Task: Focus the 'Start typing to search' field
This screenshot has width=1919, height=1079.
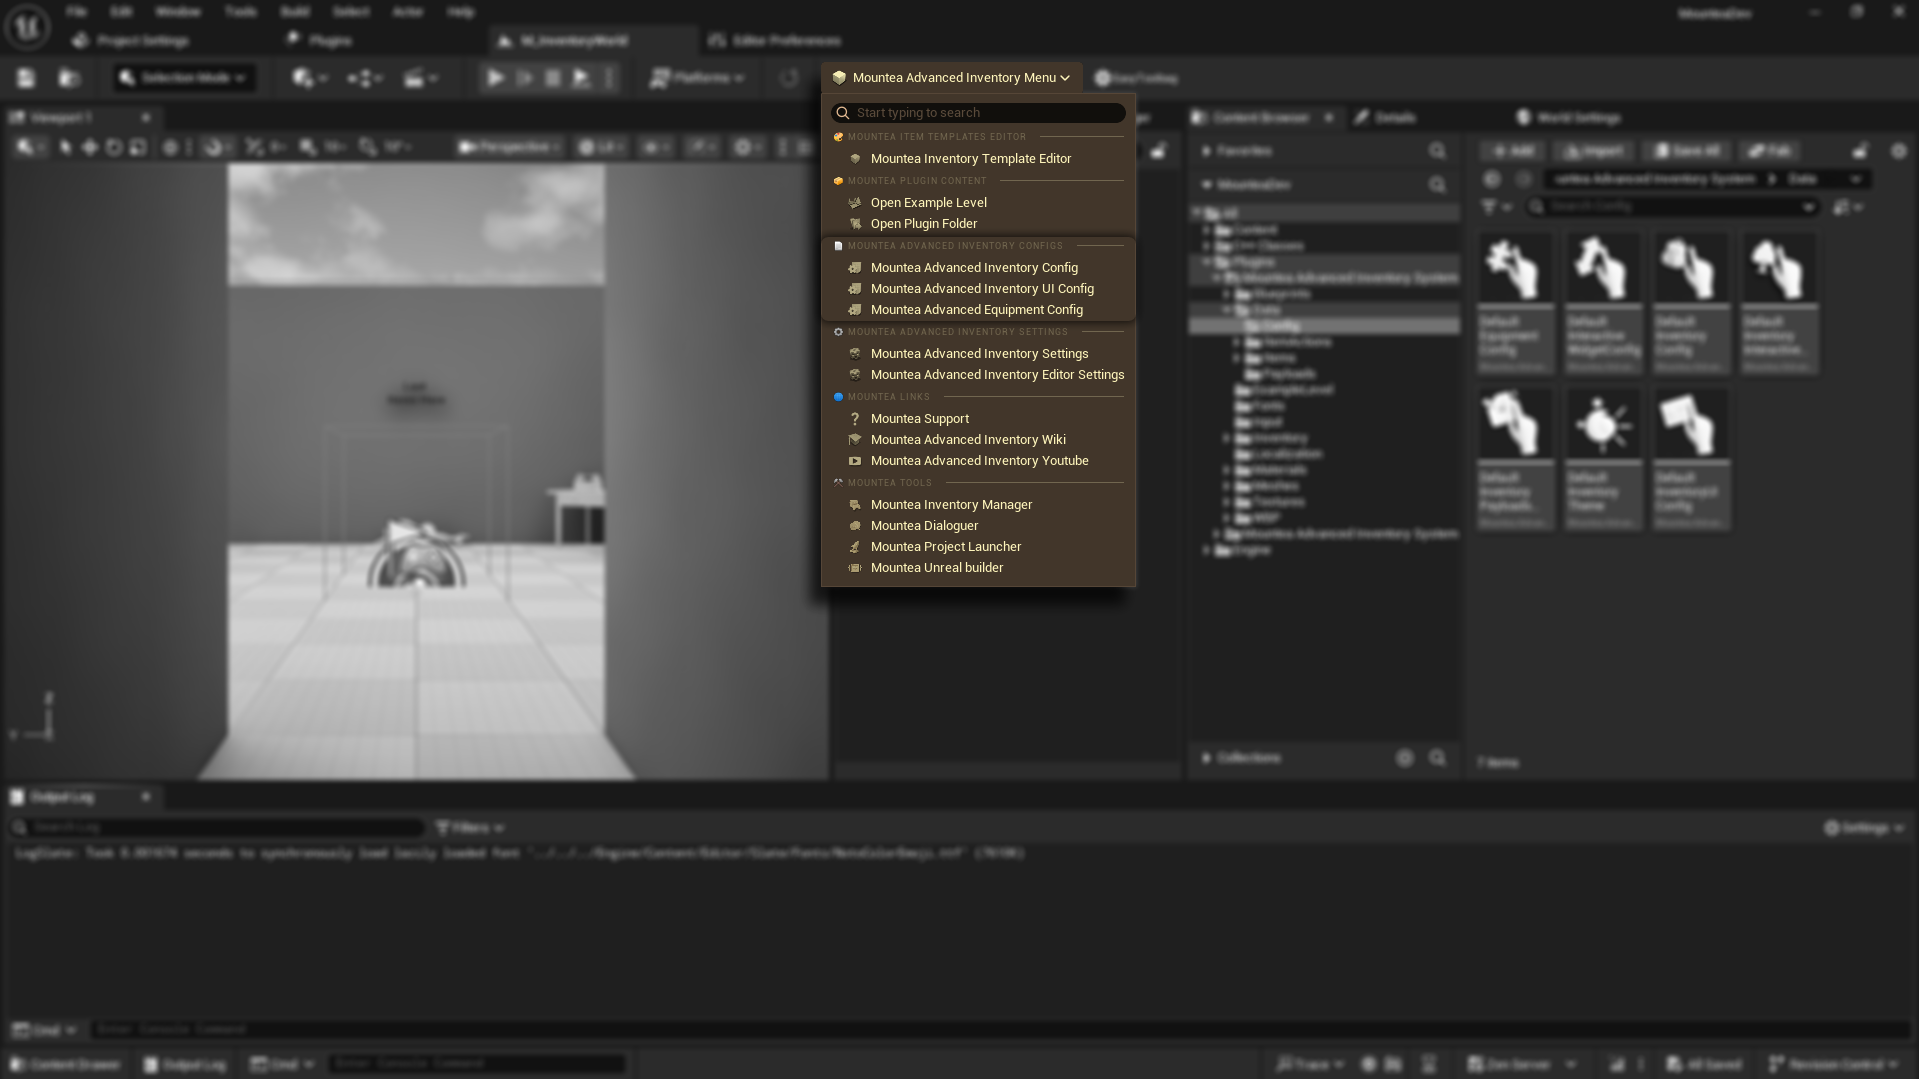Action: pyautogui.click(x=978, y=113)
